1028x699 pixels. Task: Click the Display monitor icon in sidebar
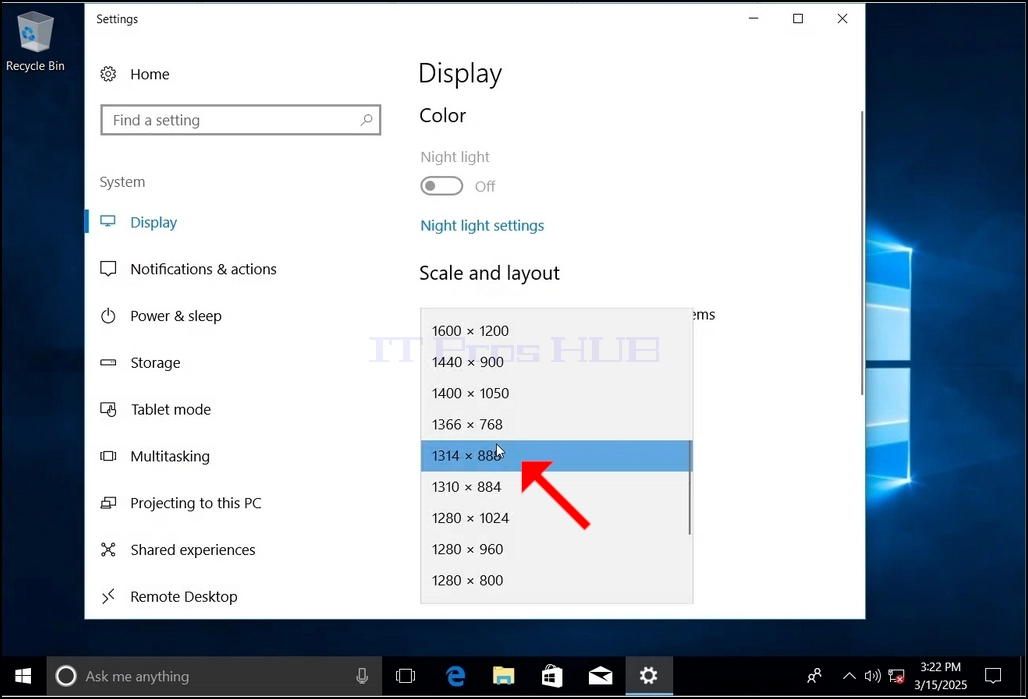(108, 222)
